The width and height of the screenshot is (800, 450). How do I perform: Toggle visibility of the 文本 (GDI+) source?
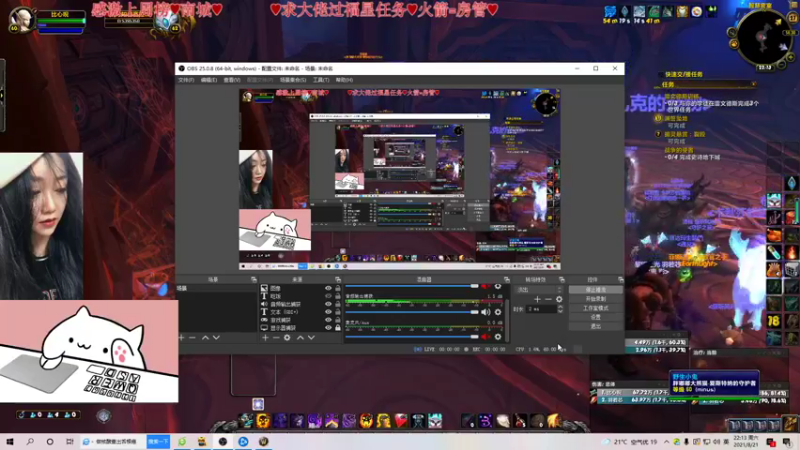tap(328, 312)
